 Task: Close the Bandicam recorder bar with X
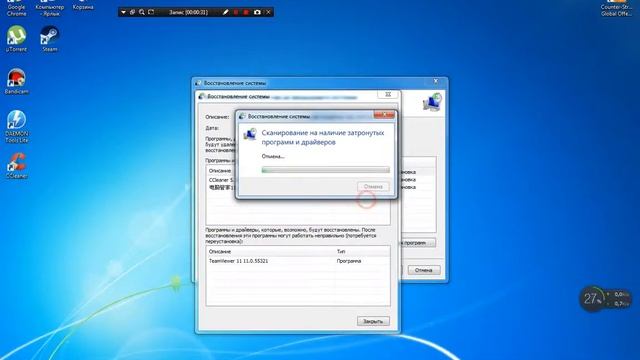268,12
